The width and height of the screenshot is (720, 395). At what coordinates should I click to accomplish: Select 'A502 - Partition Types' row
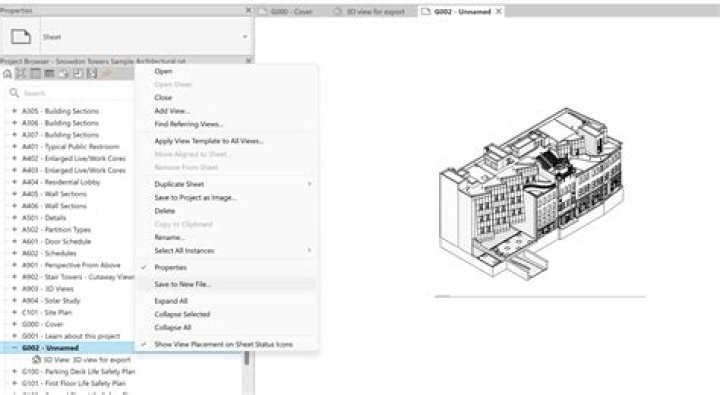click(x=56, y=229)
